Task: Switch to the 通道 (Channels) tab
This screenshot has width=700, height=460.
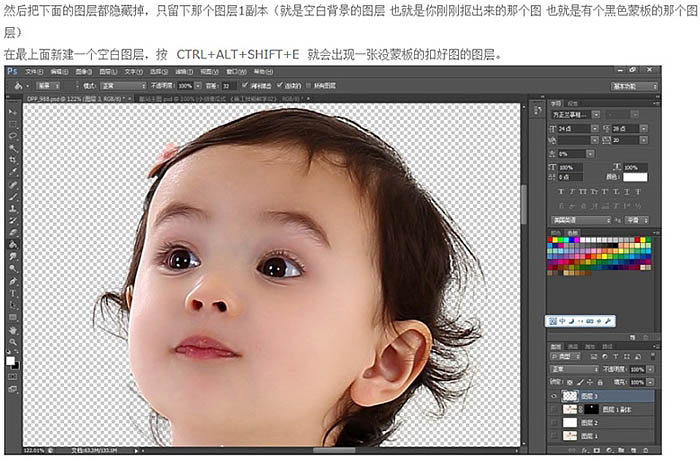Action: 573,346
